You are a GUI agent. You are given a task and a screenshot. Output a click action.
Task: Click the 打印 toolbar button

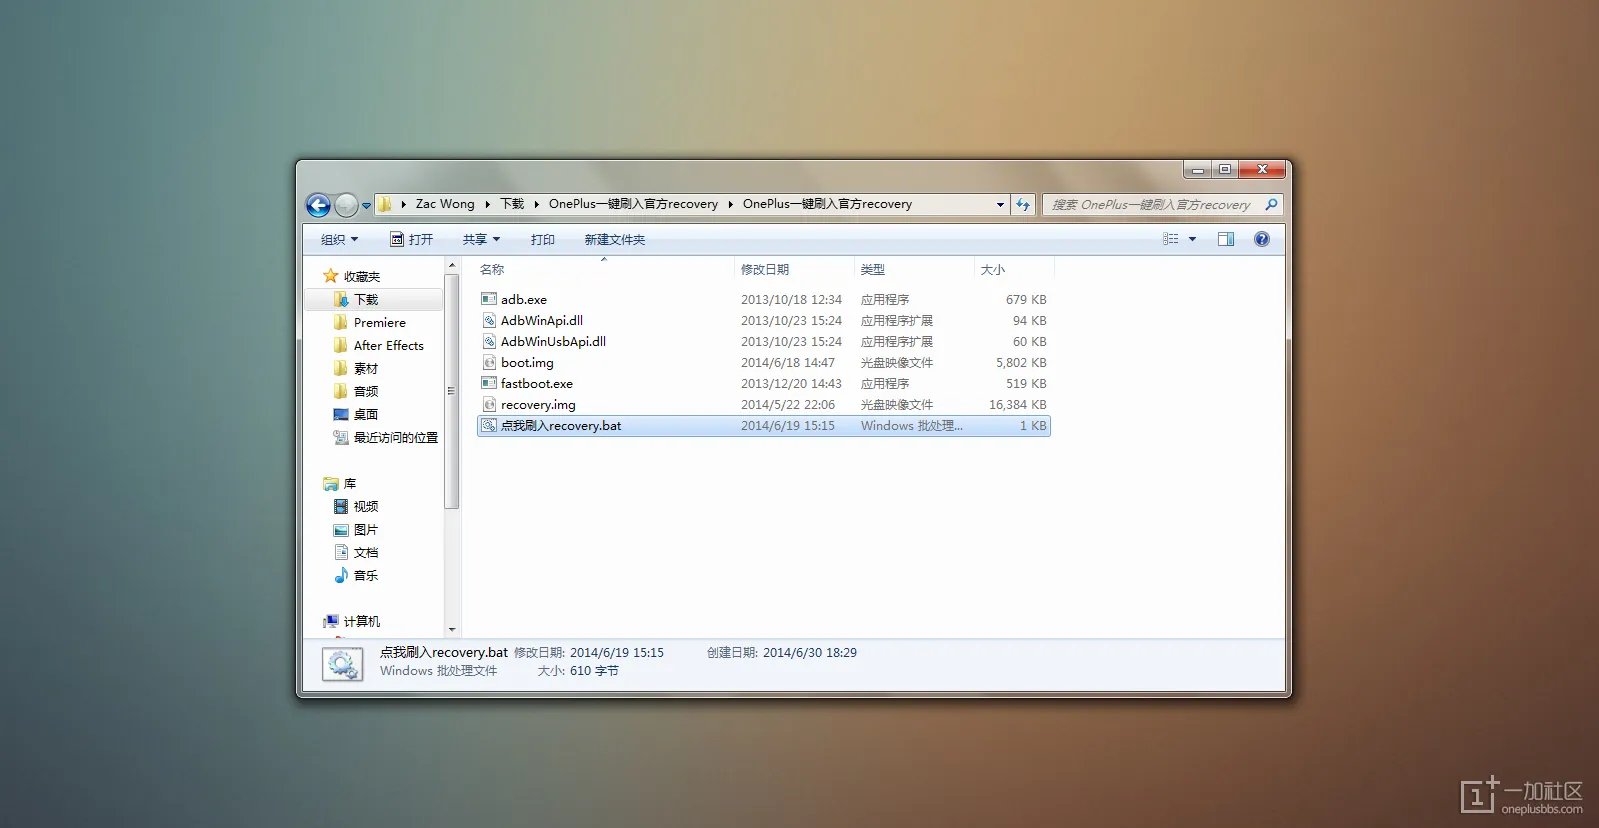coord(542,240)
